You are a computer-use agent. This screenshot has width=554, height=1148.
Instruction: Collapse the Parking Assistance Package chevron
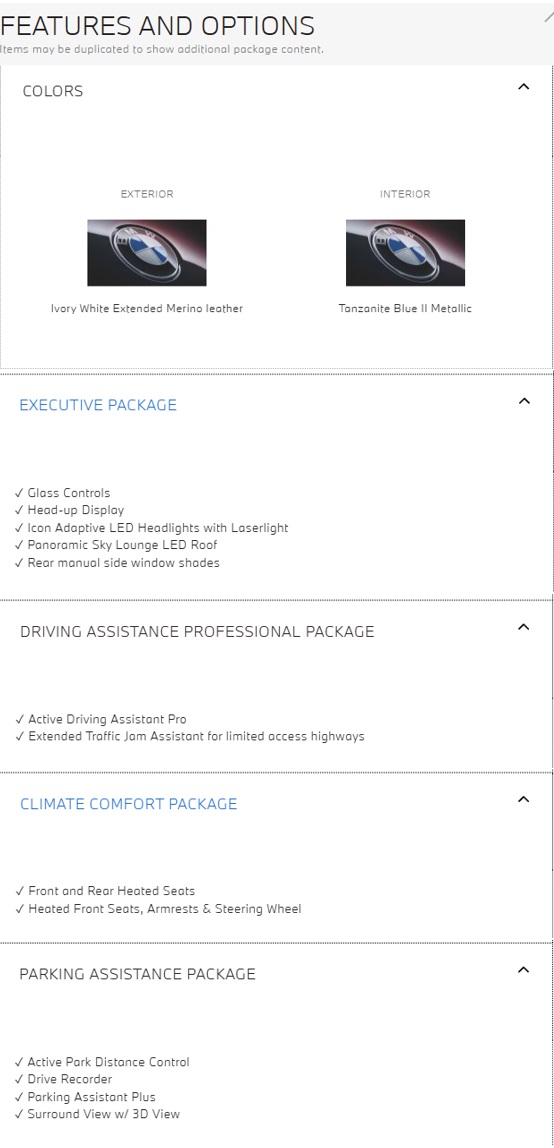[x=523, y=969]
